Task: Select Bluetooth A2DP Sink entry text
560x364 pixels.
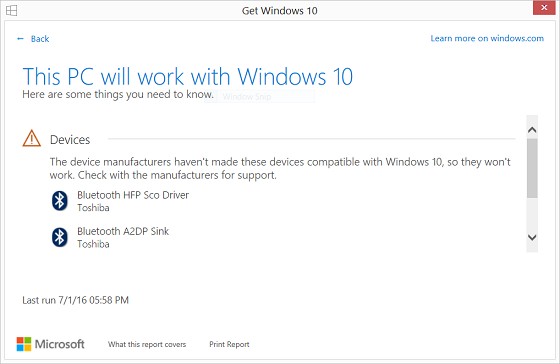Action: click(123, 231)
